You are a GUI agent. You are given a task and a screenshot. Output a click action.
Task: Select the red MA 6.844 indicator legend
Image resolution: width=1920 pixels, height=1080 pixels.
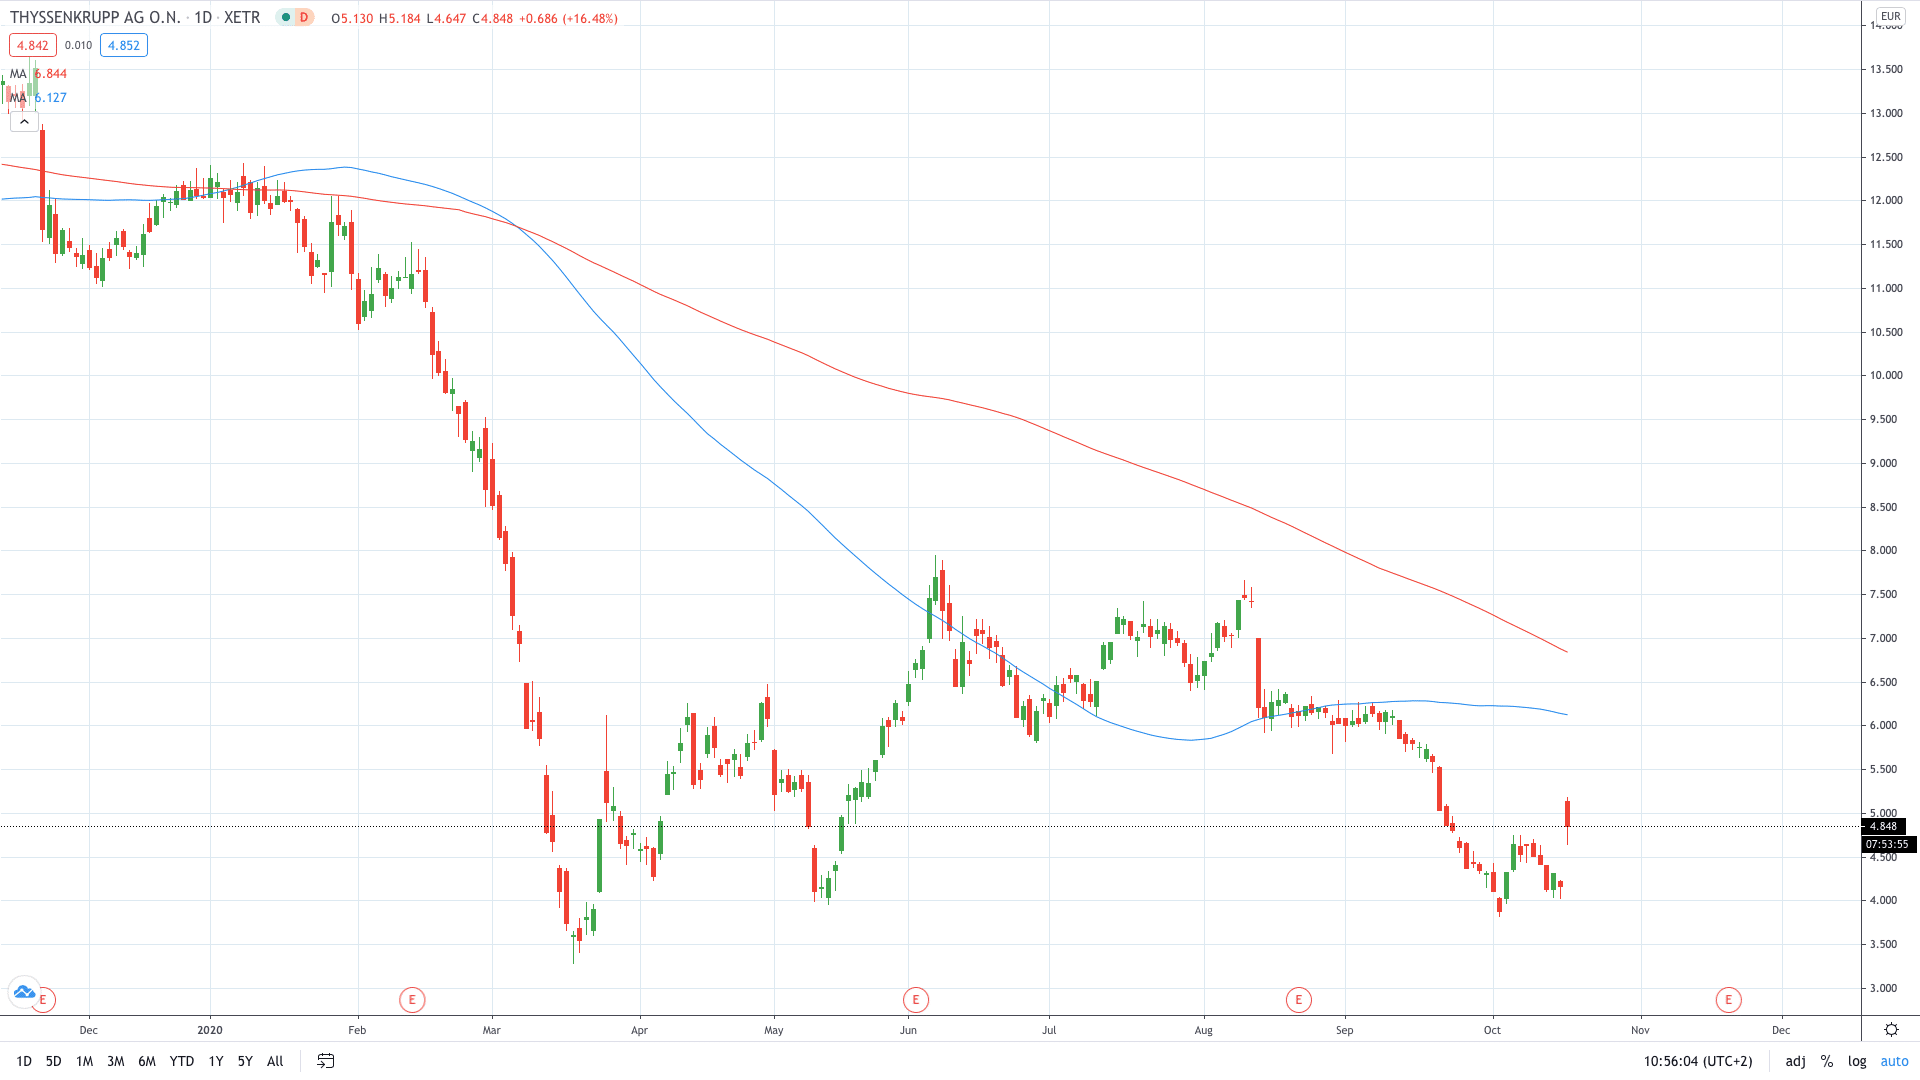39,74
